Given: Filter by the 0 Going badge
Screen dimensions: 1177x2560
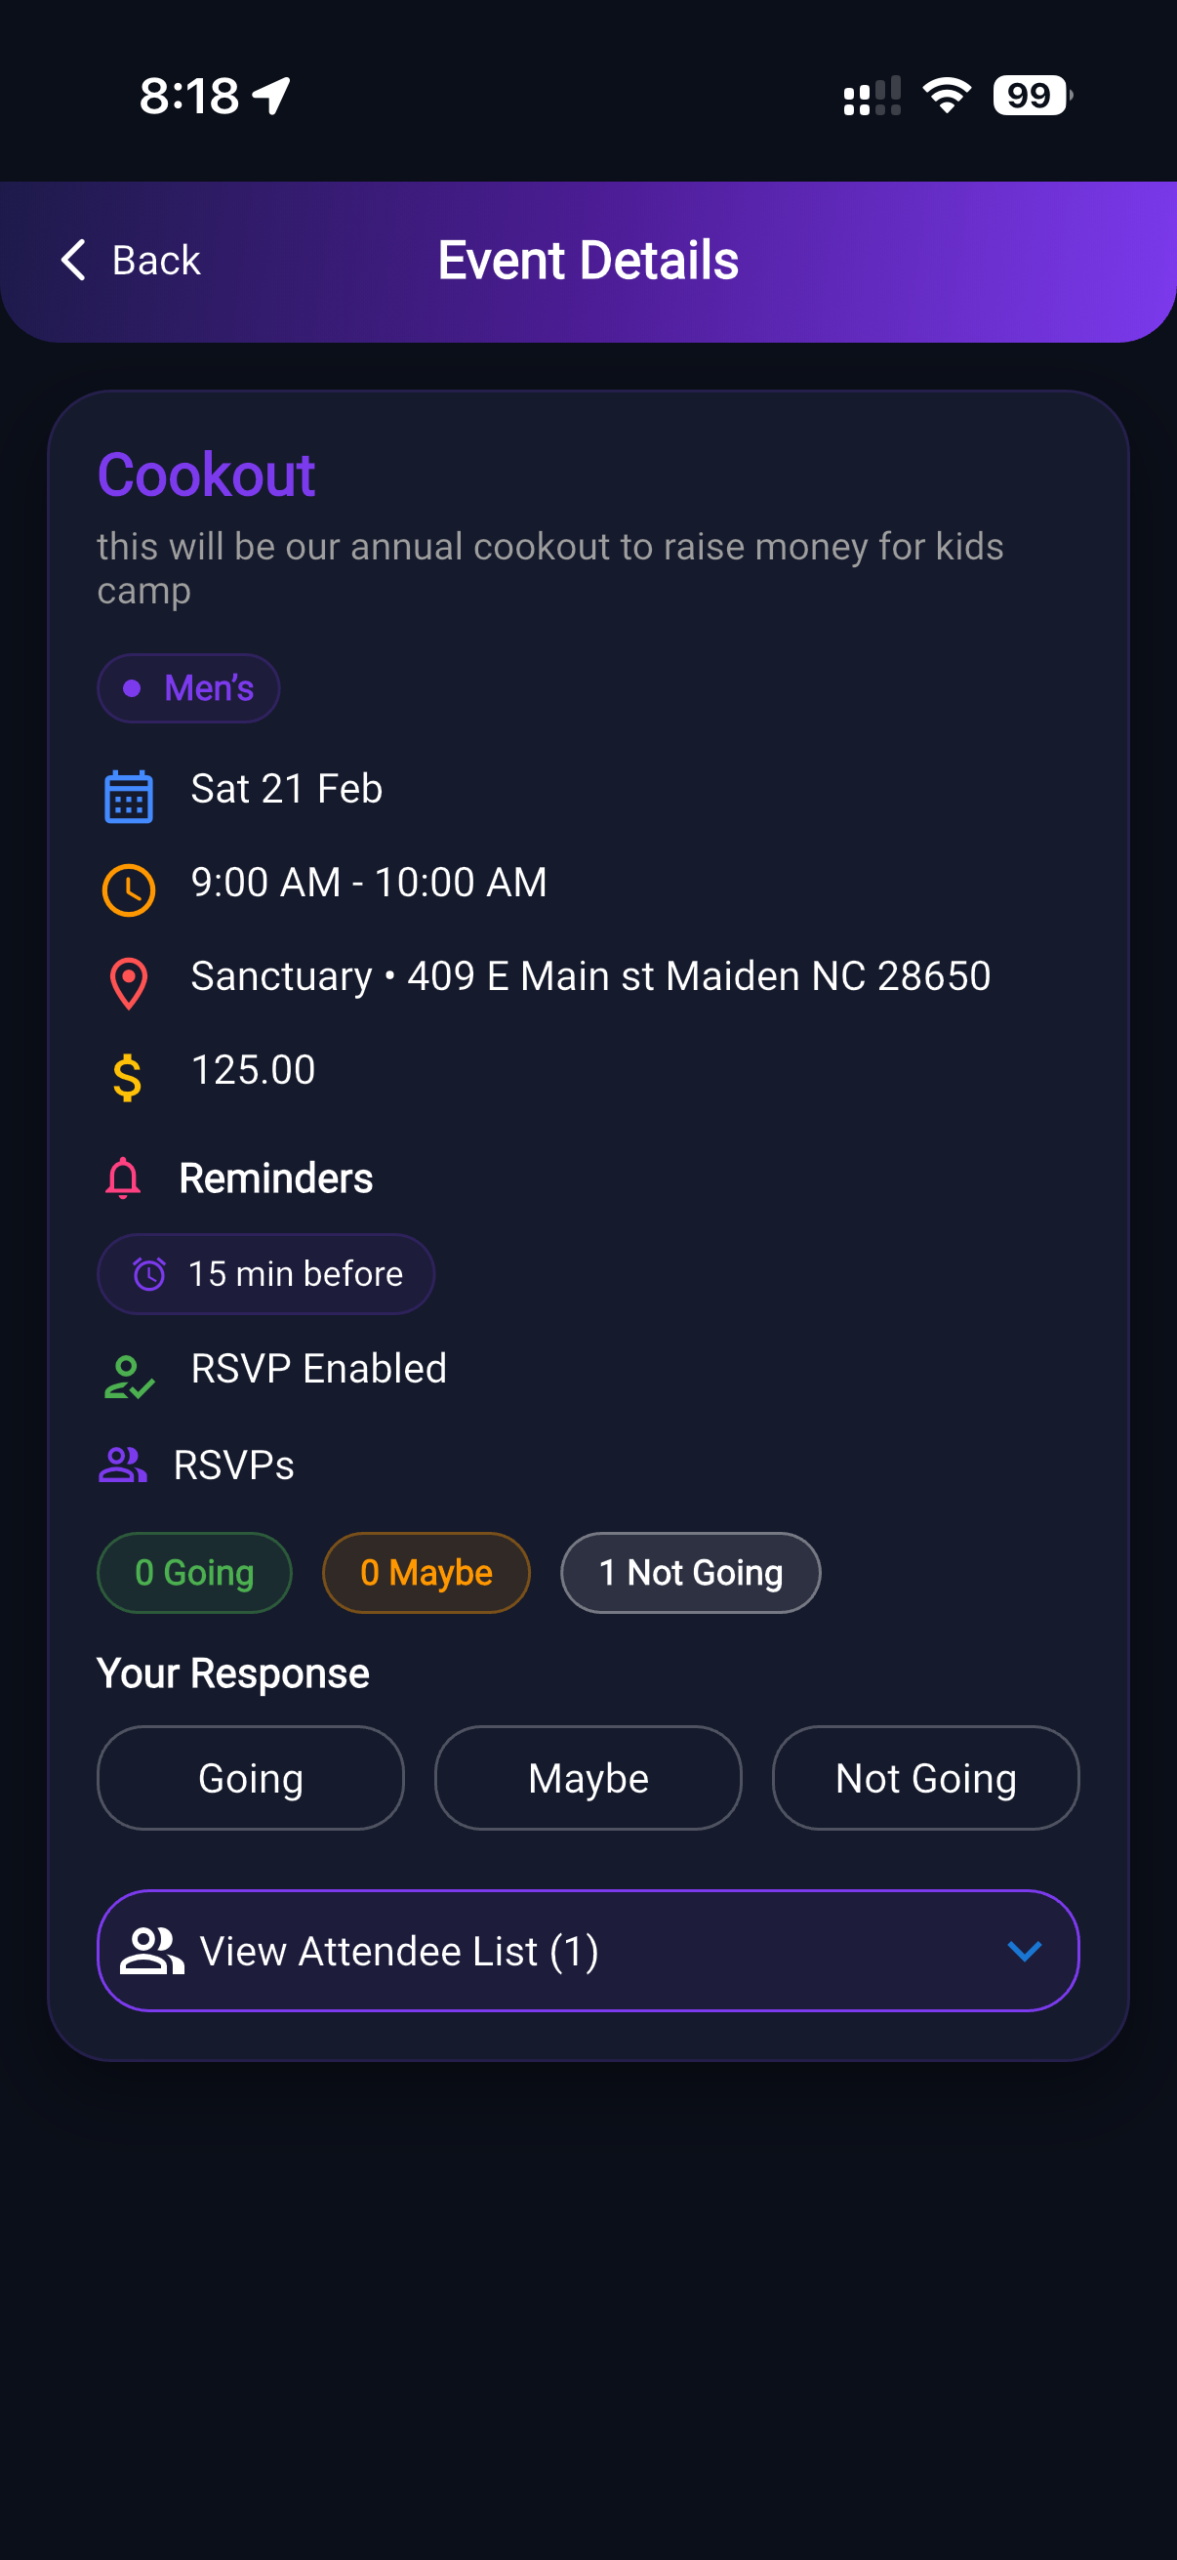Looking at the screenshot, I should tap(194, 1573).
